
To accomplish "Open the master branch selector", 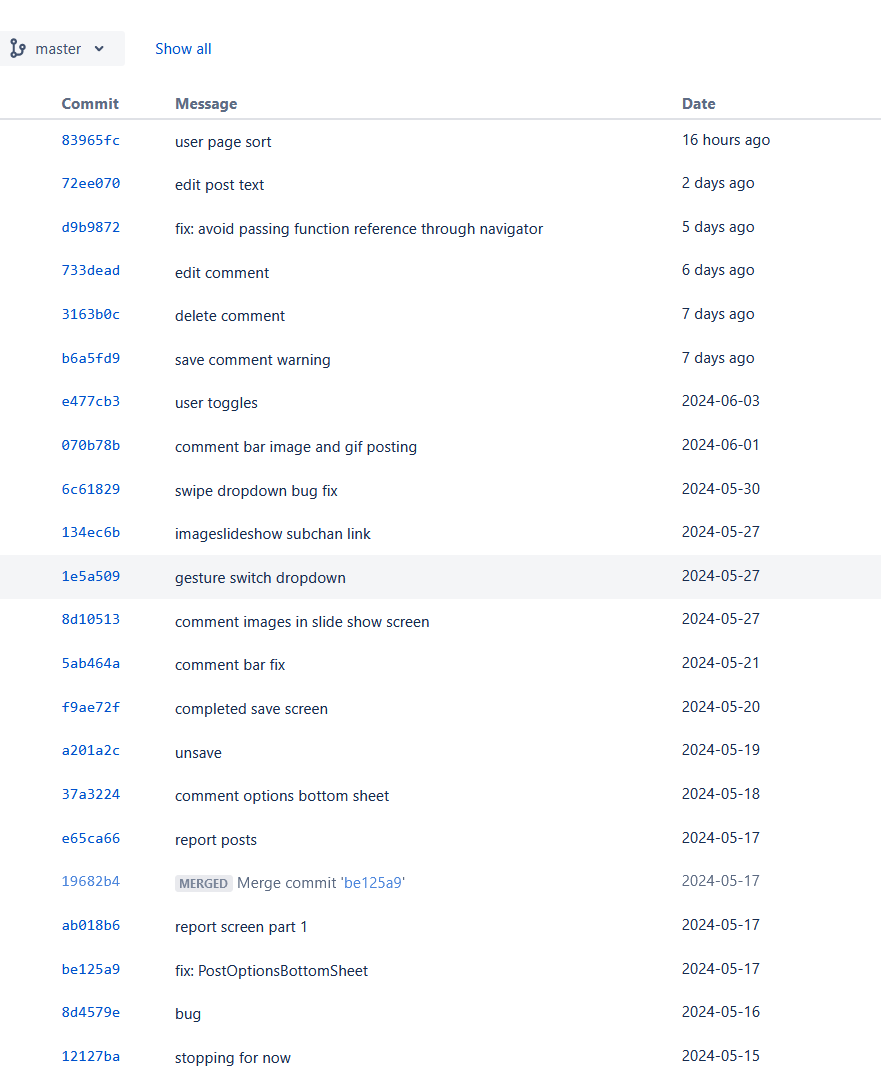I will point(60,48).
